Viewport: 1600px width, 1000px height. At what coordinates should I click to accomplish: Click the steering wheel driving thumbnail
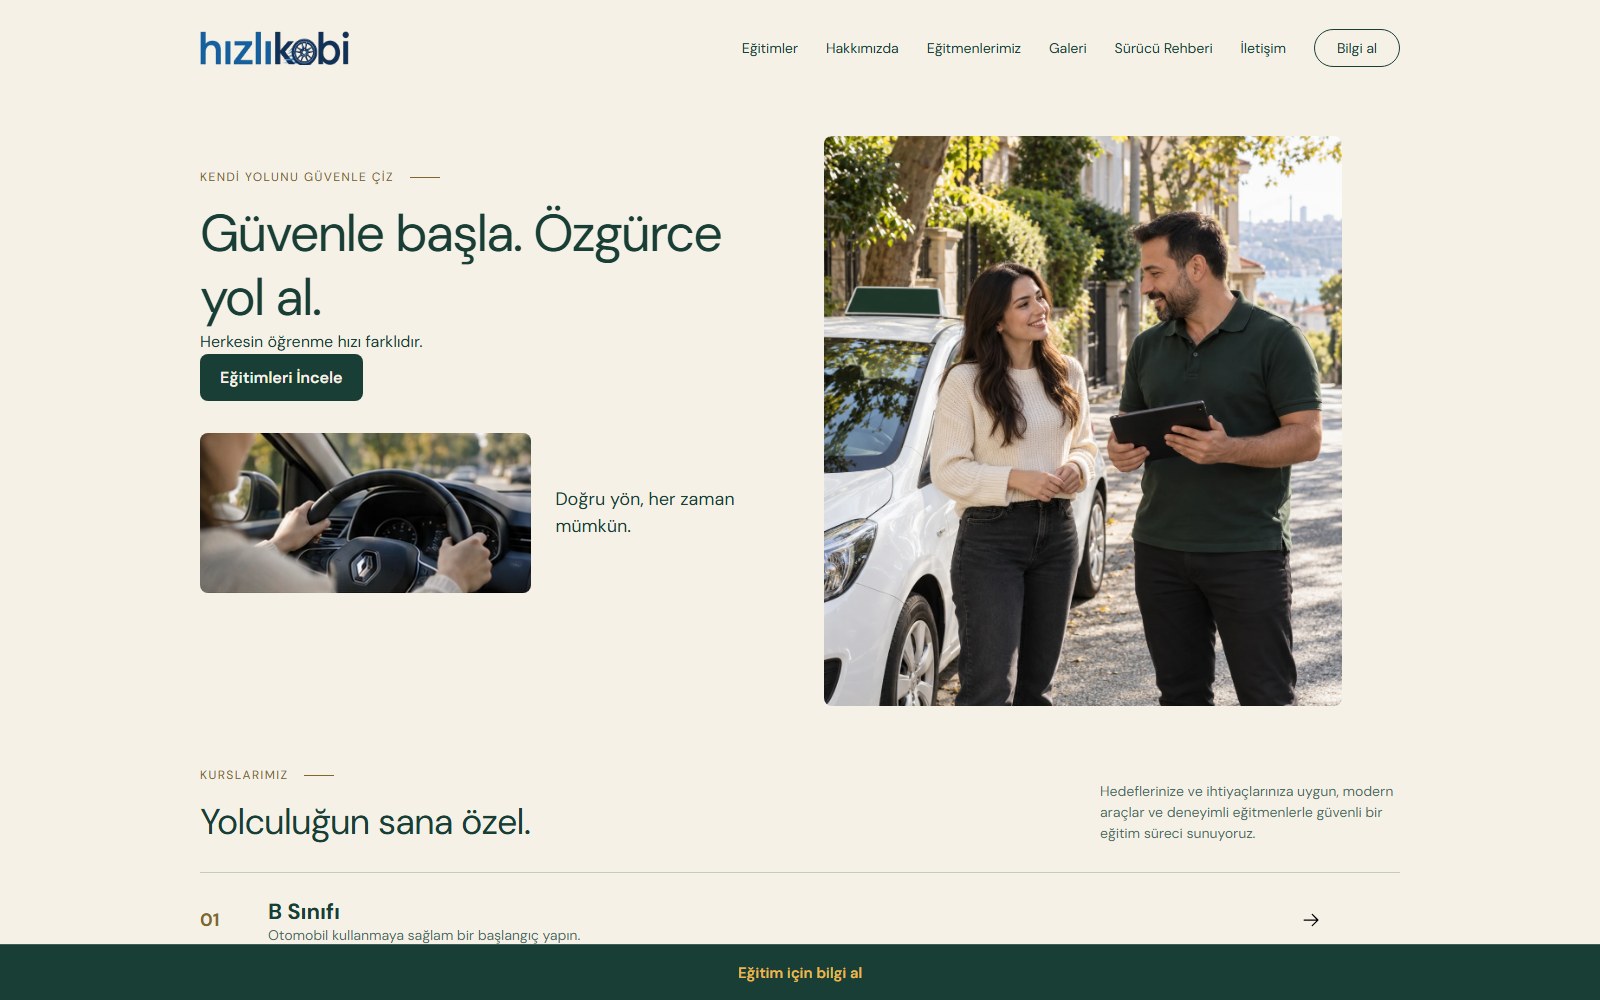click(x=365, y=513)
